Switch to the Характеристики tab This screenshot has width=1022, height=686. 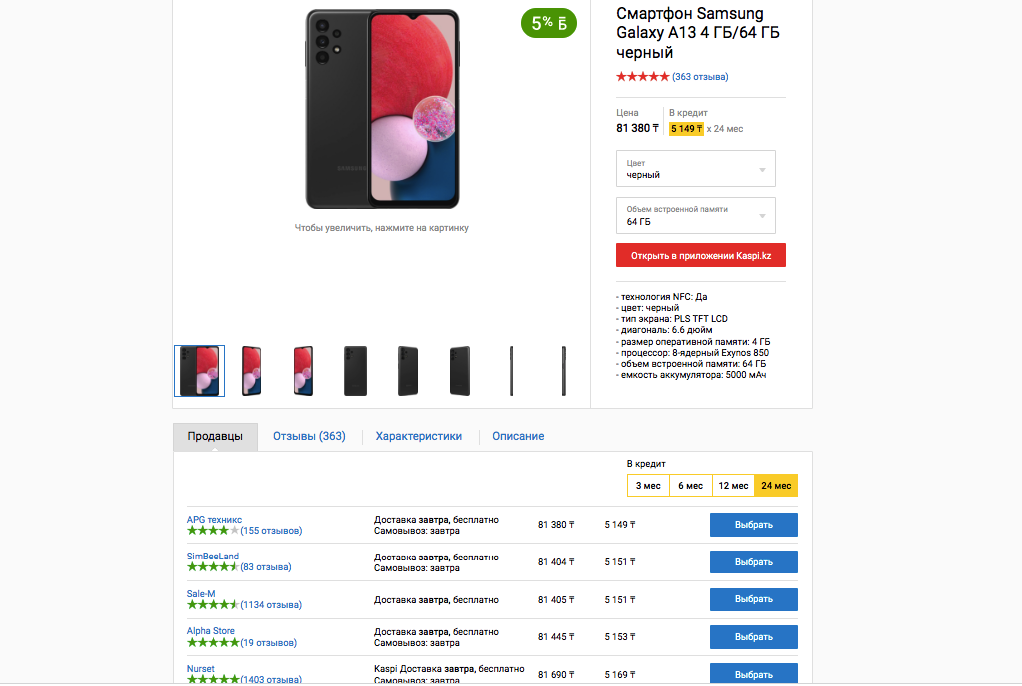coord(419,437)
